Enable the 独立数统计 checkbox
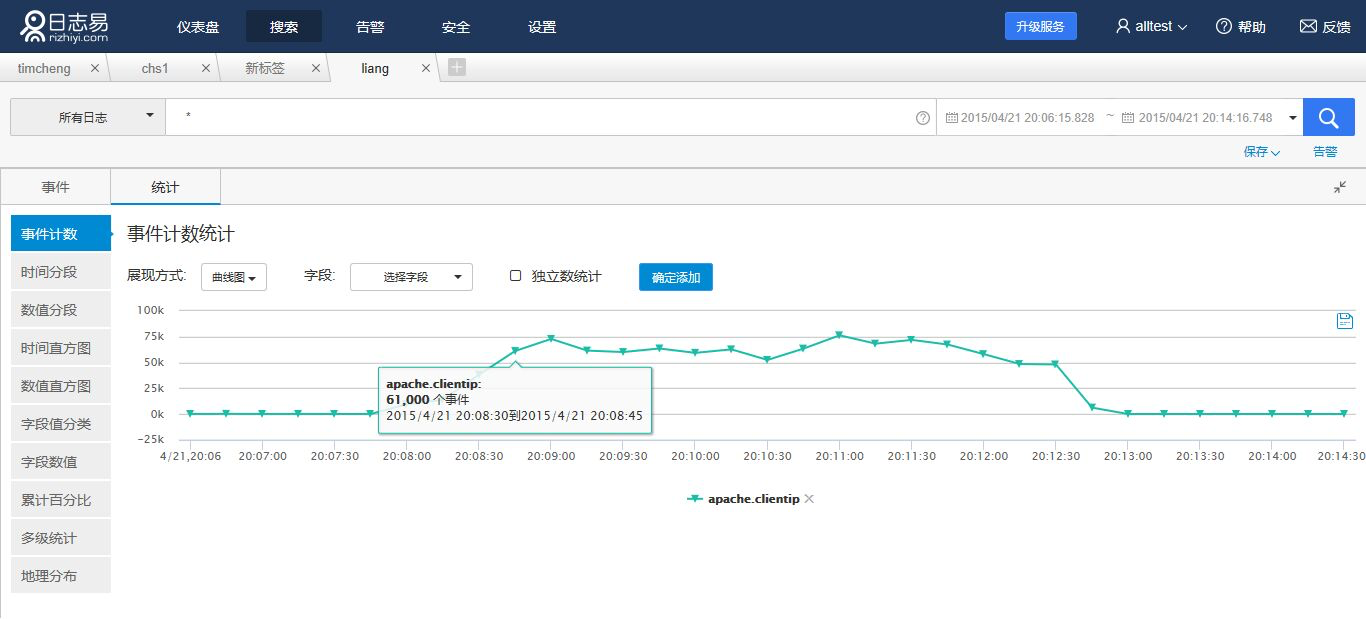Image resolution: width=1366 pixels, height=619 pixels. click(516, 276)
